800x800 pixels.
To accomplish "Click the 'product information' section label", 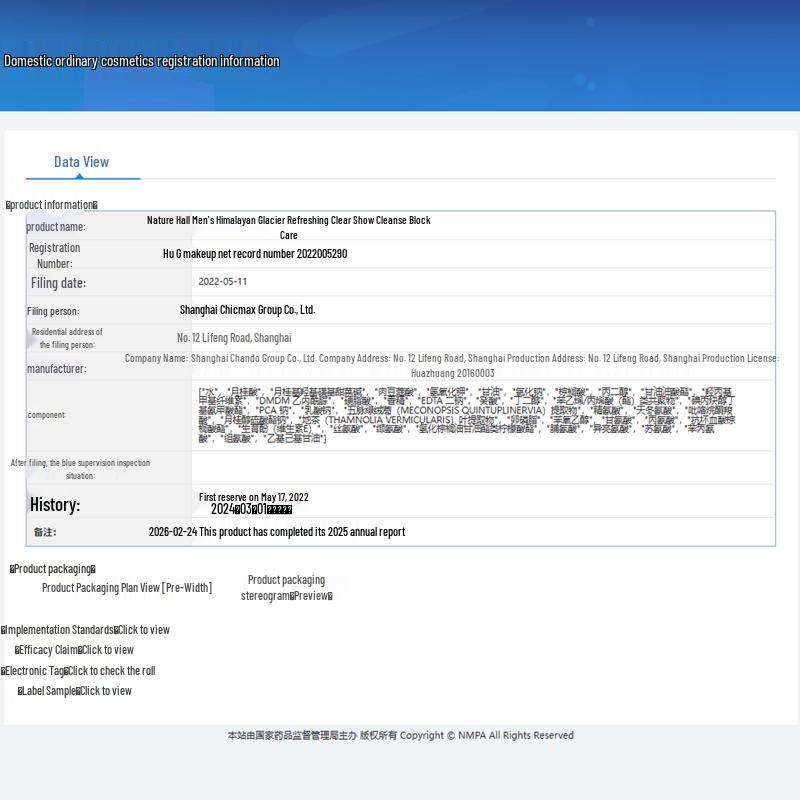I will pyautogui.click(x=52, y=205).
